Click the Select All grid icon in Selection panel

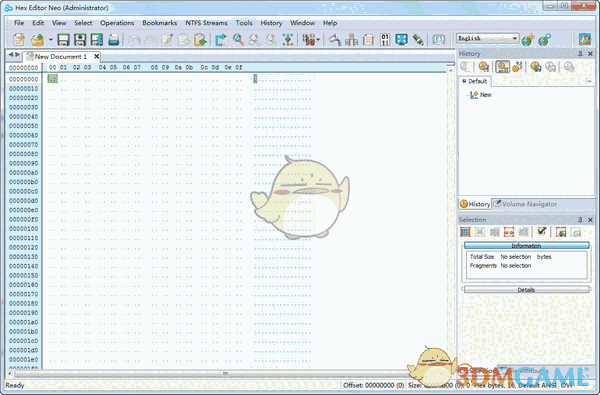click(x=465, y=232)
